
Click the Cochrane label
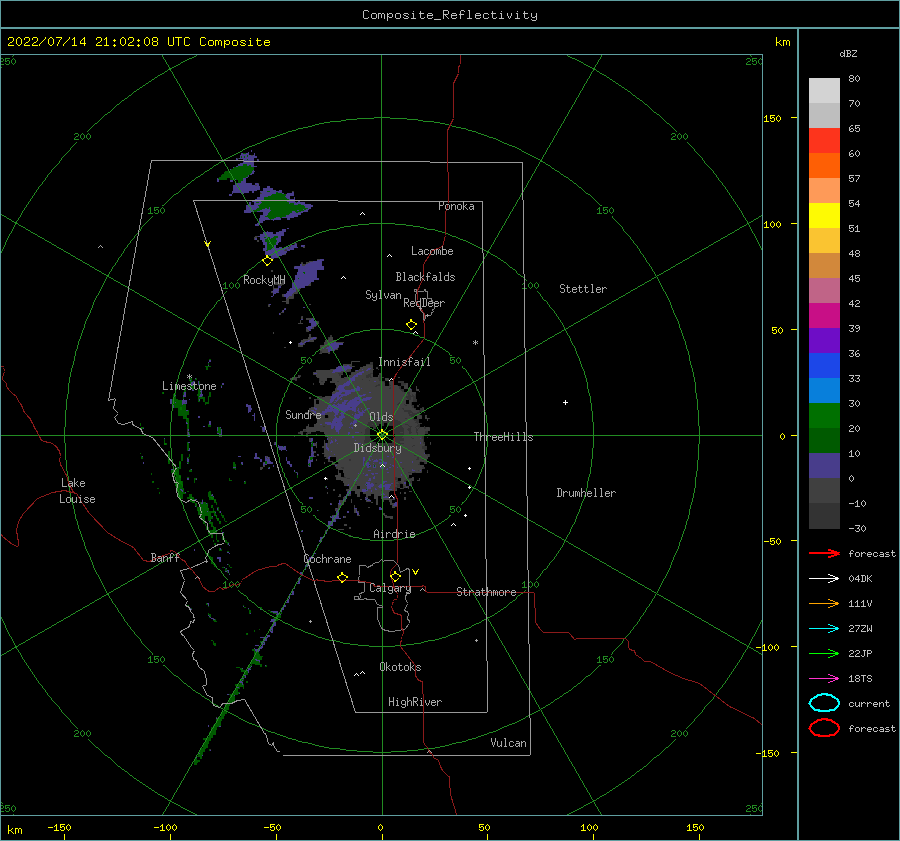click(327, 559)
